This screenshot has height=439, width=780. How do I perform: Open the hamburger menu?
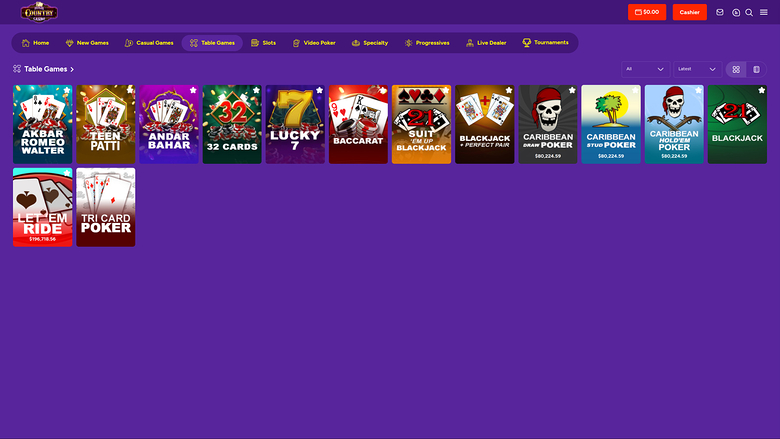(764, 12)
